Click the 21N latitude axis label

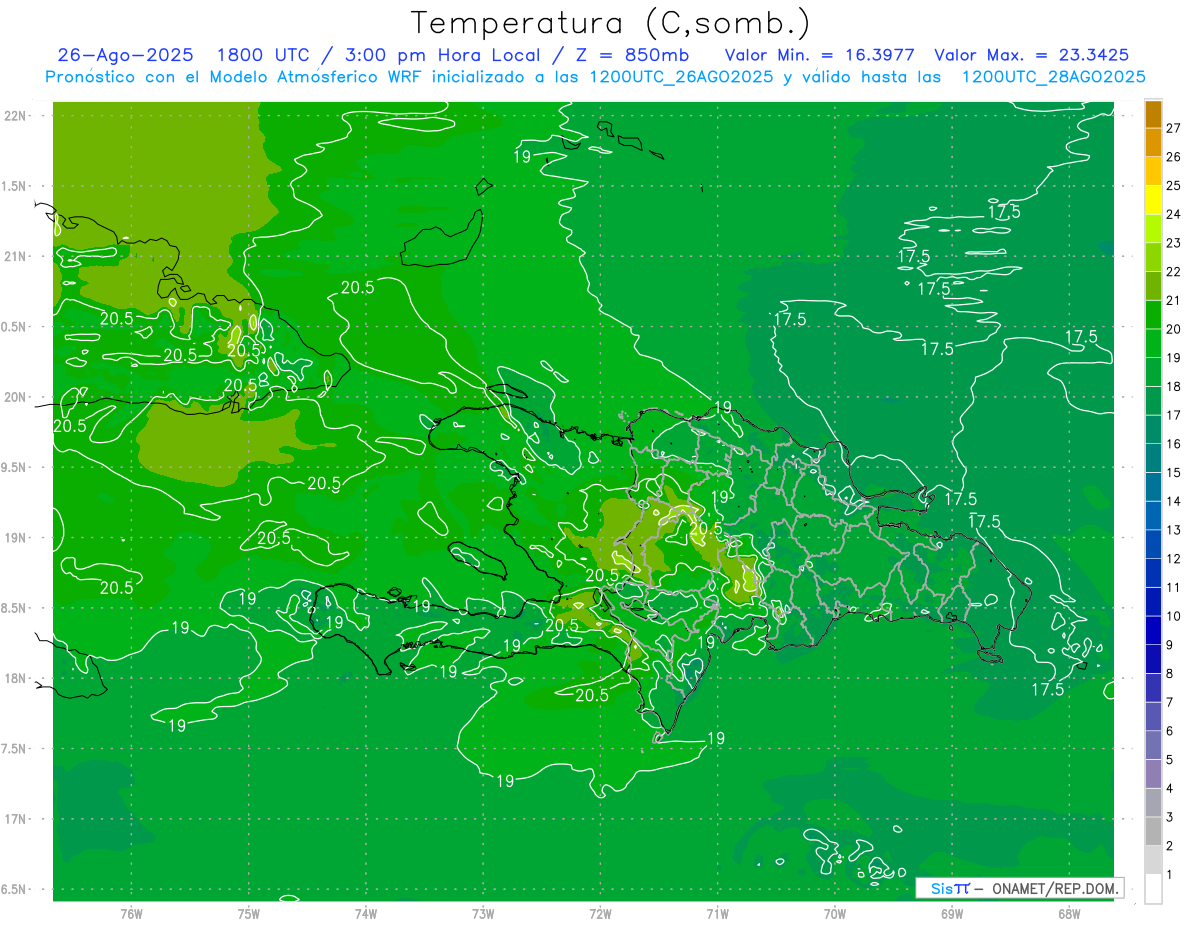[x=17, y=256]
